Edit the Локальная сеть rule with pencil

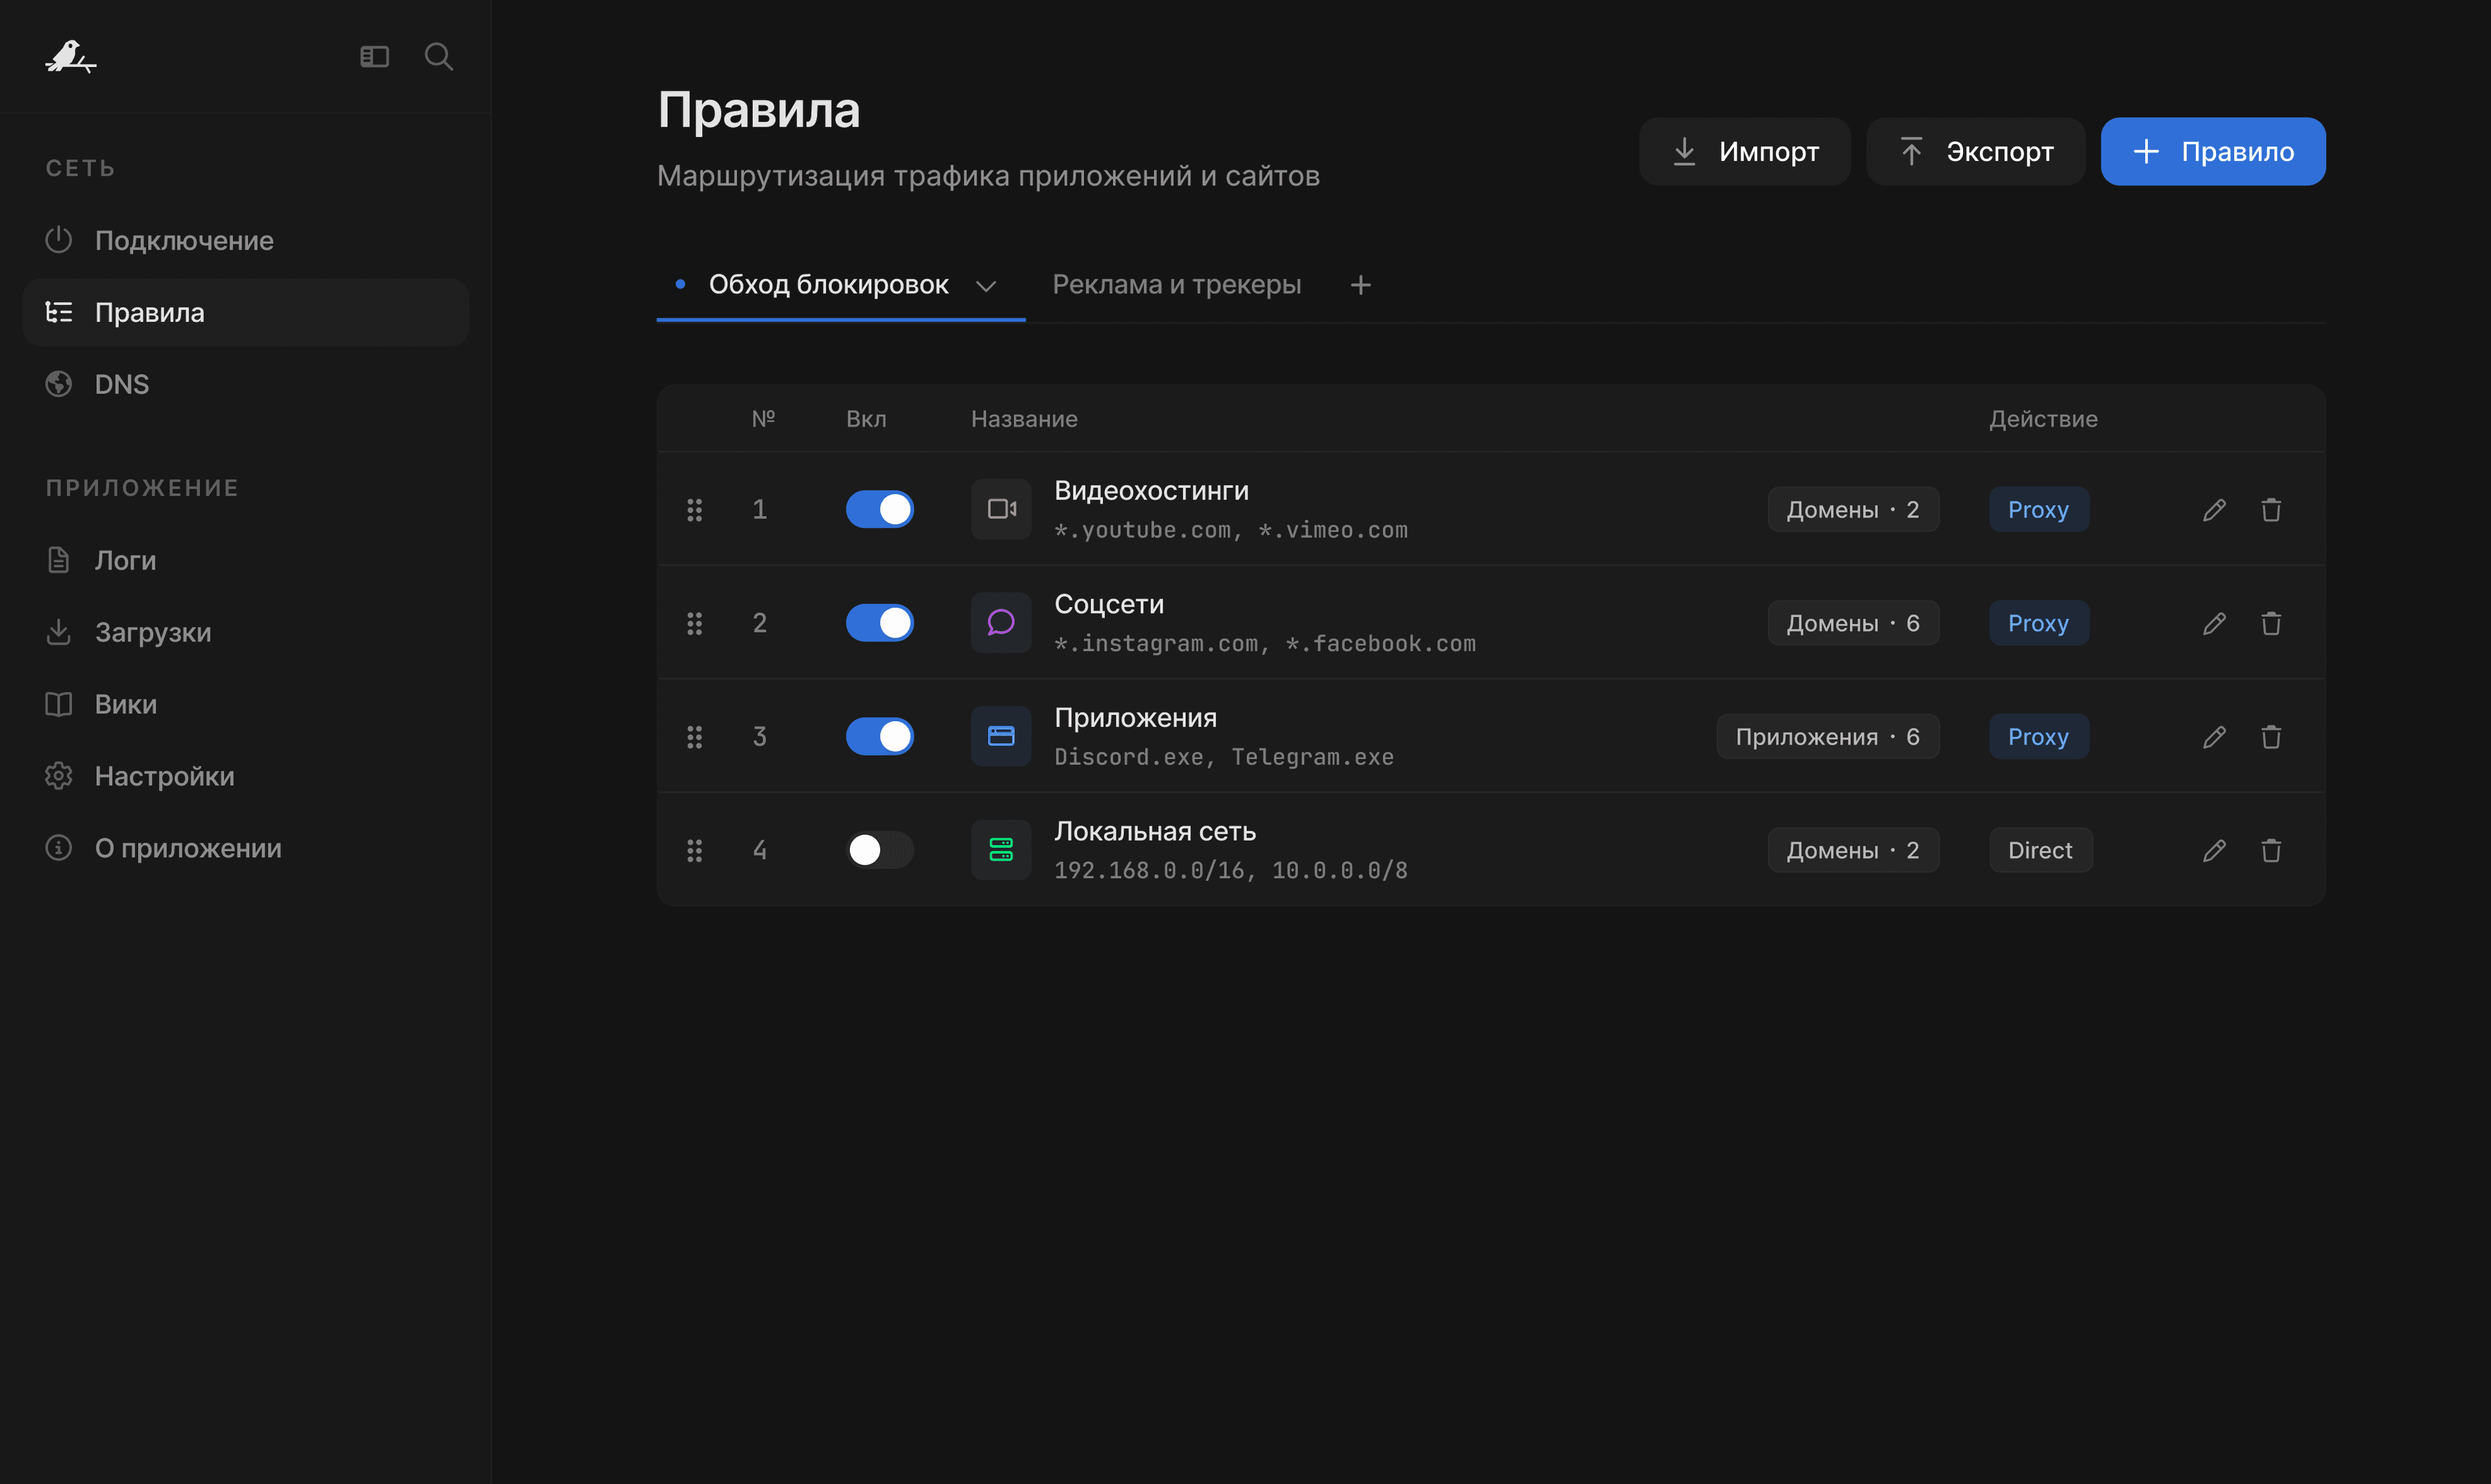2214,850
